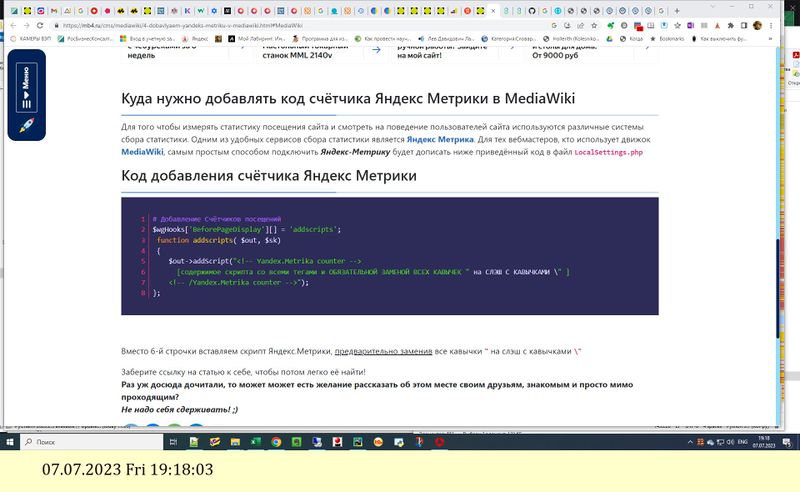The height and width of the screenshot is (492, 800).
Task: Show hidden tray icons chevron
Action: 690,442
